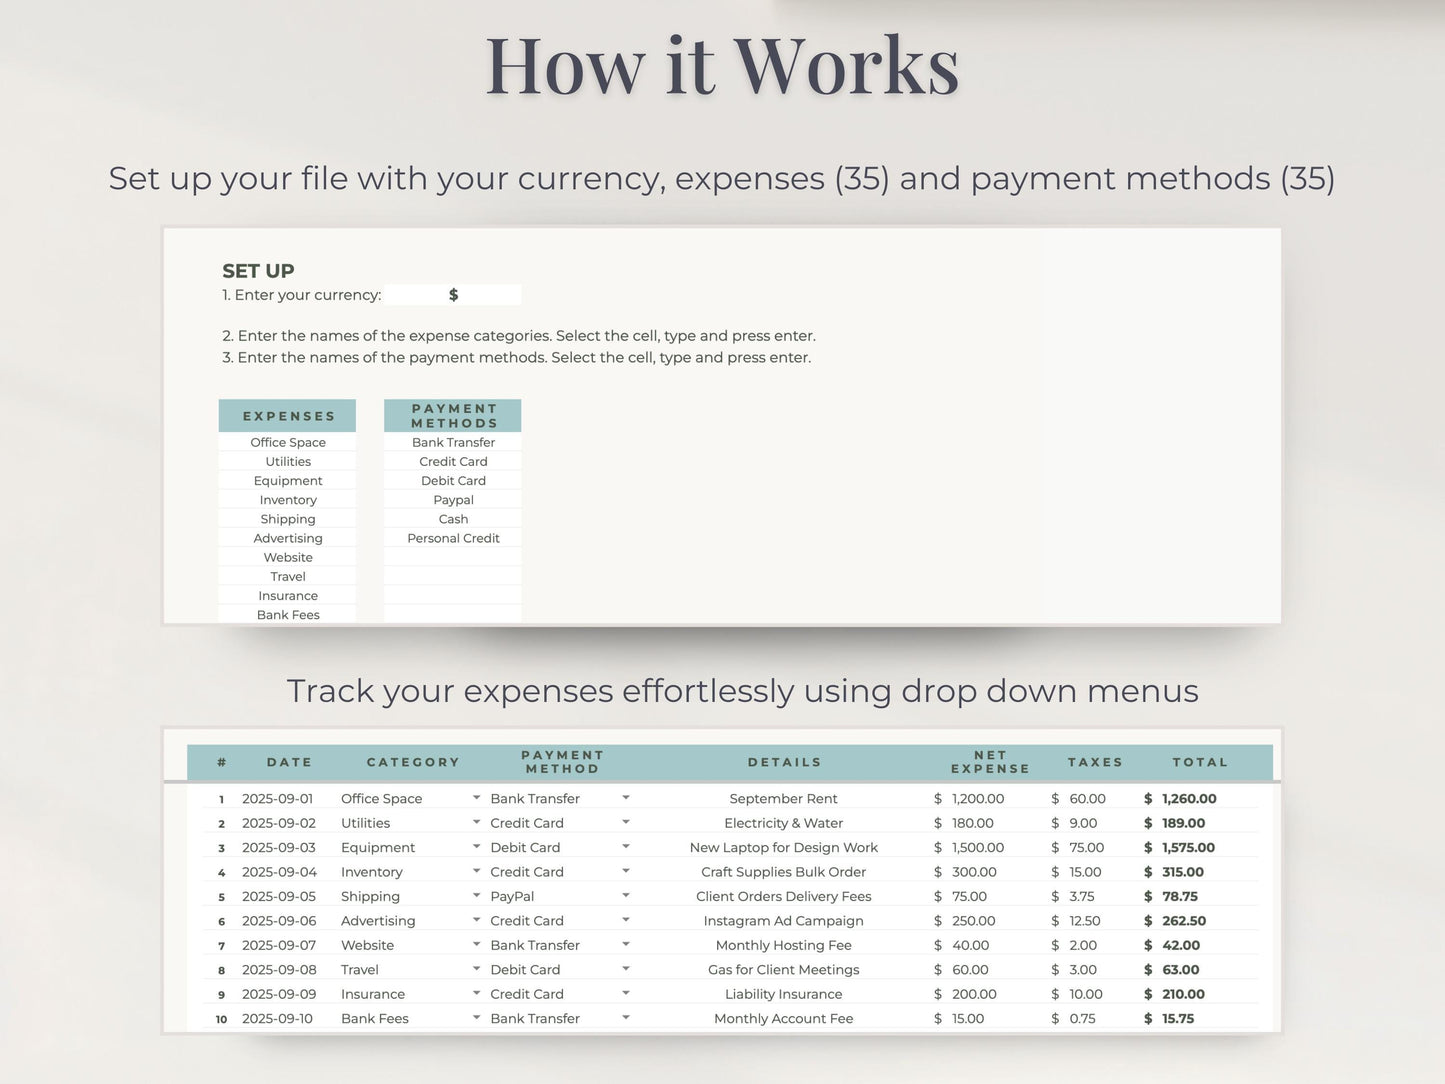The width and height of the screenshot is (1445, 1084).
Task: Open the Category dropdown for Instagram Ad Campaign
Action: point(476,920)
